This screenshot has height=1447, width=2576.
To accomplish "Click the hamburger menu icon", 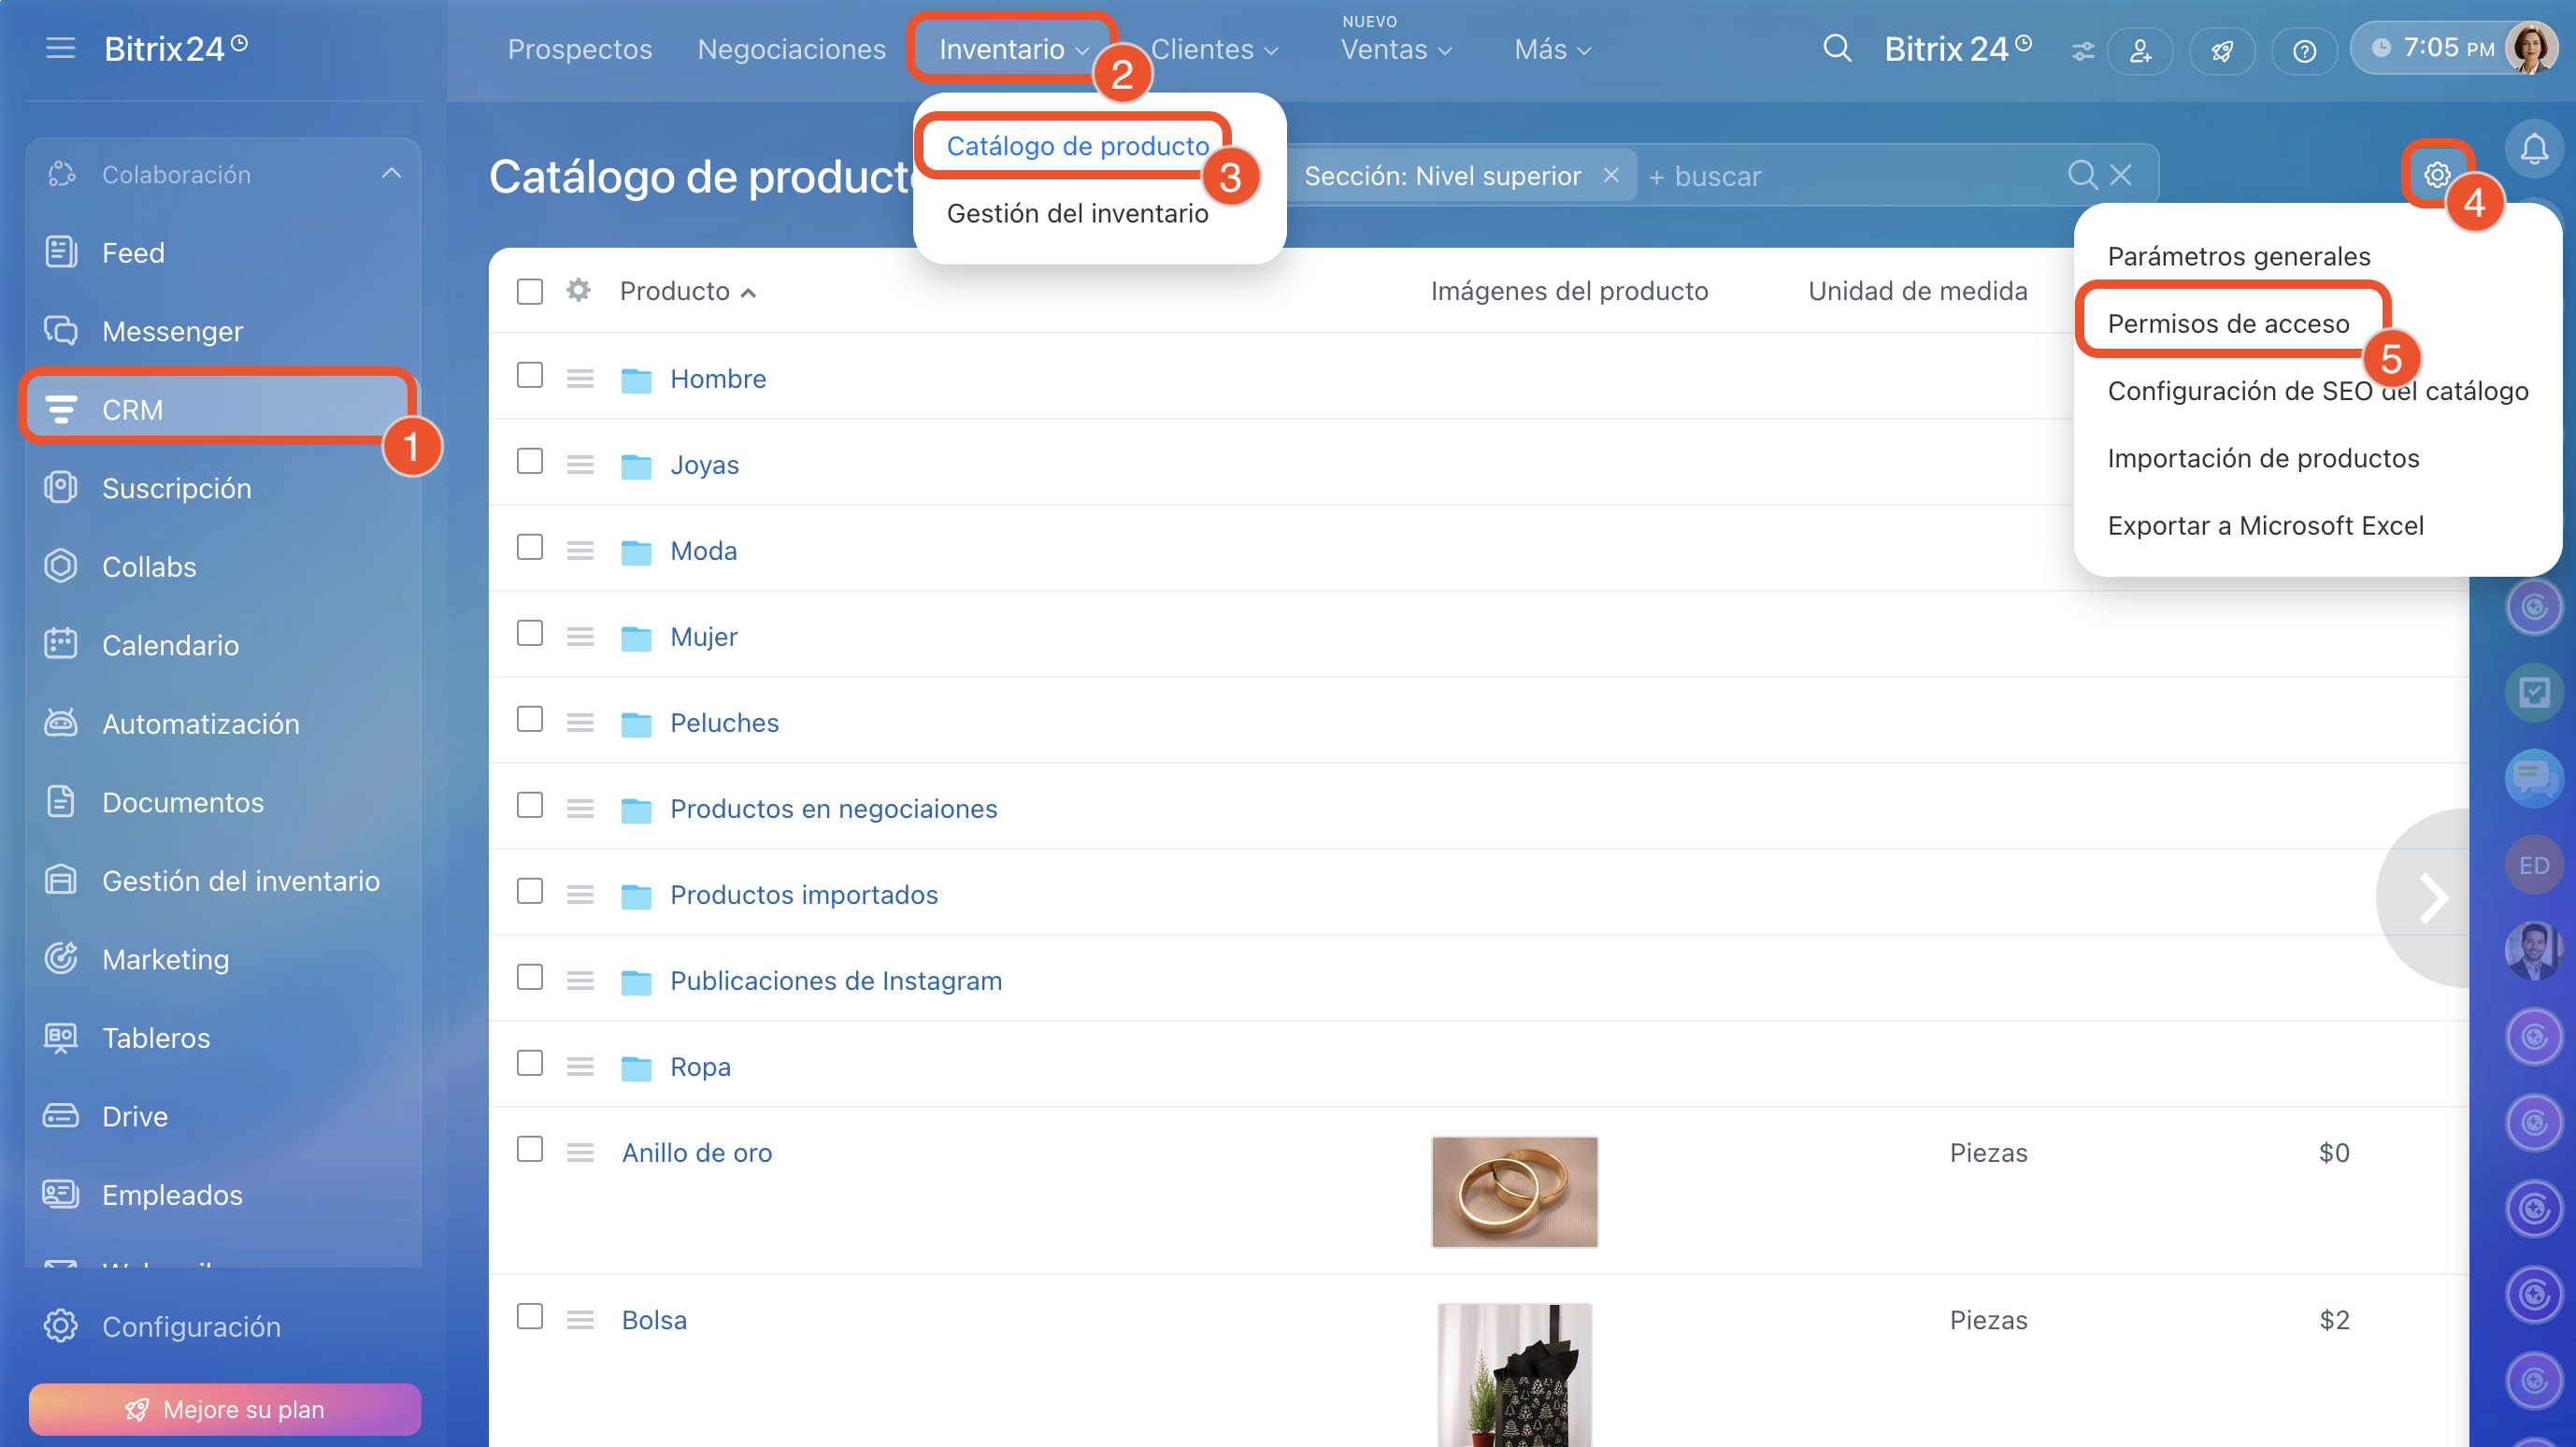I will [x=60, y=48].
